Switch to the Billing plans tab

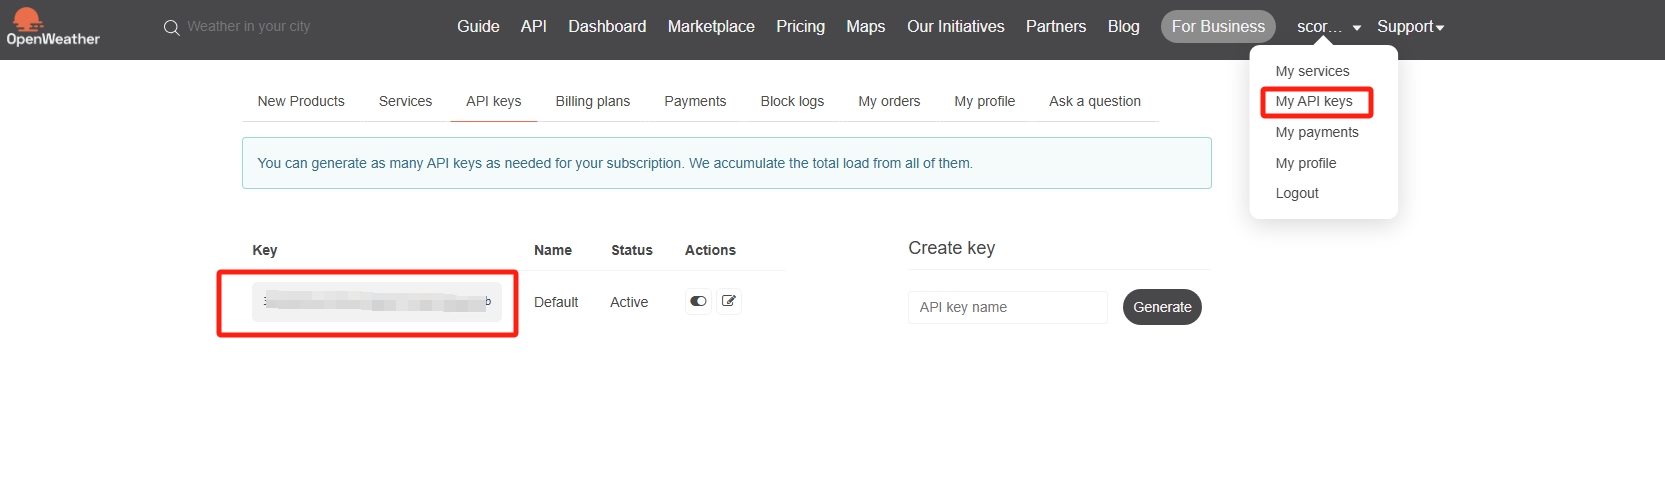592,101
